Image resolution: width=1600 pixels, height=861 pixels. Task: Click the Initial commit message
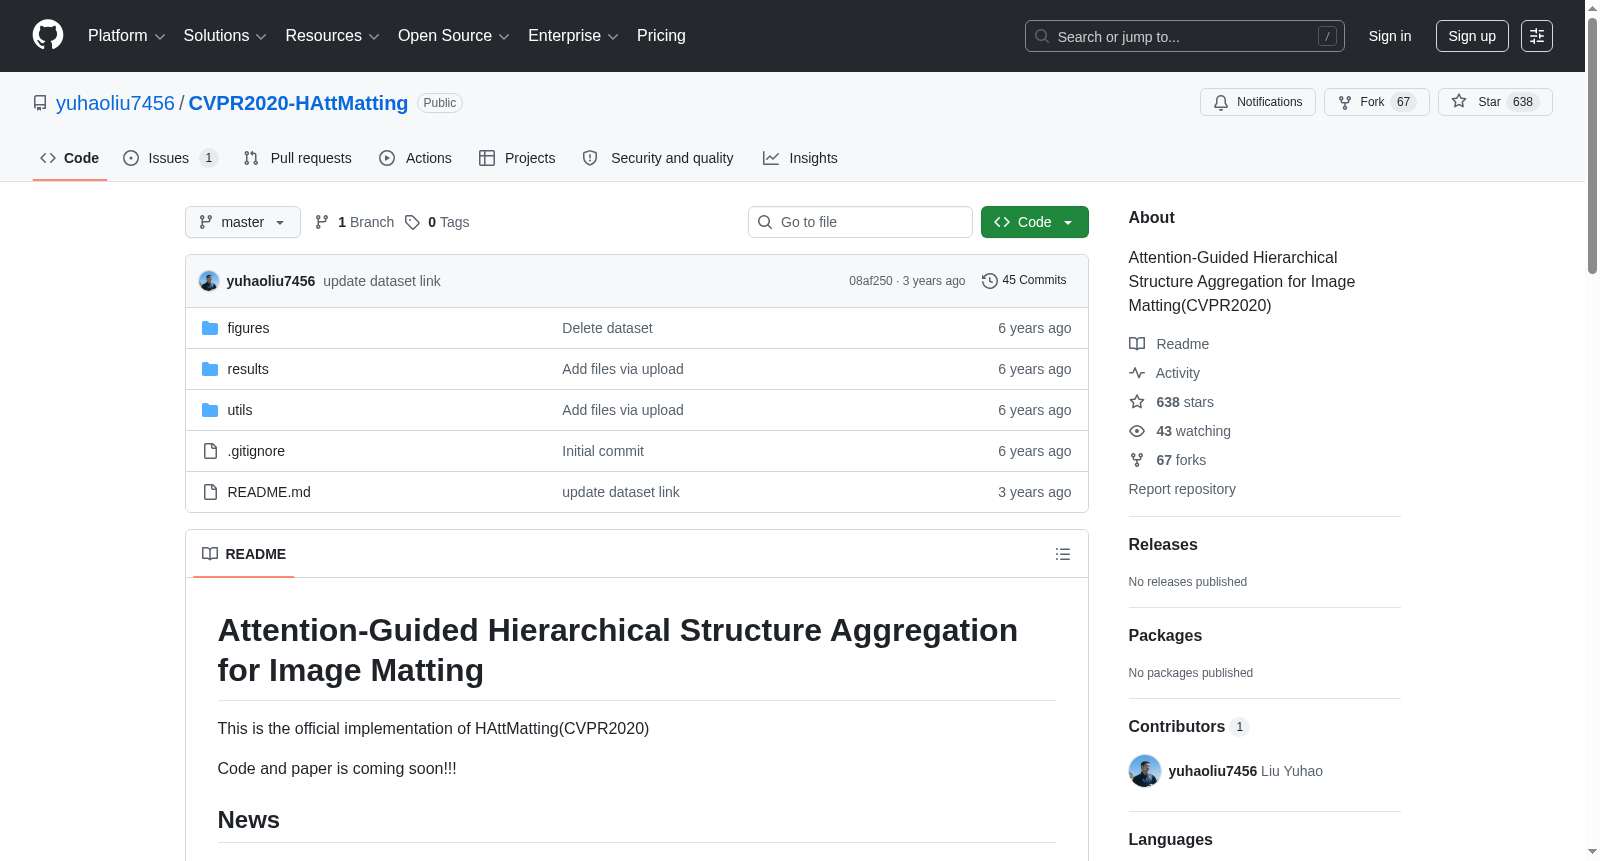(603, 451)
